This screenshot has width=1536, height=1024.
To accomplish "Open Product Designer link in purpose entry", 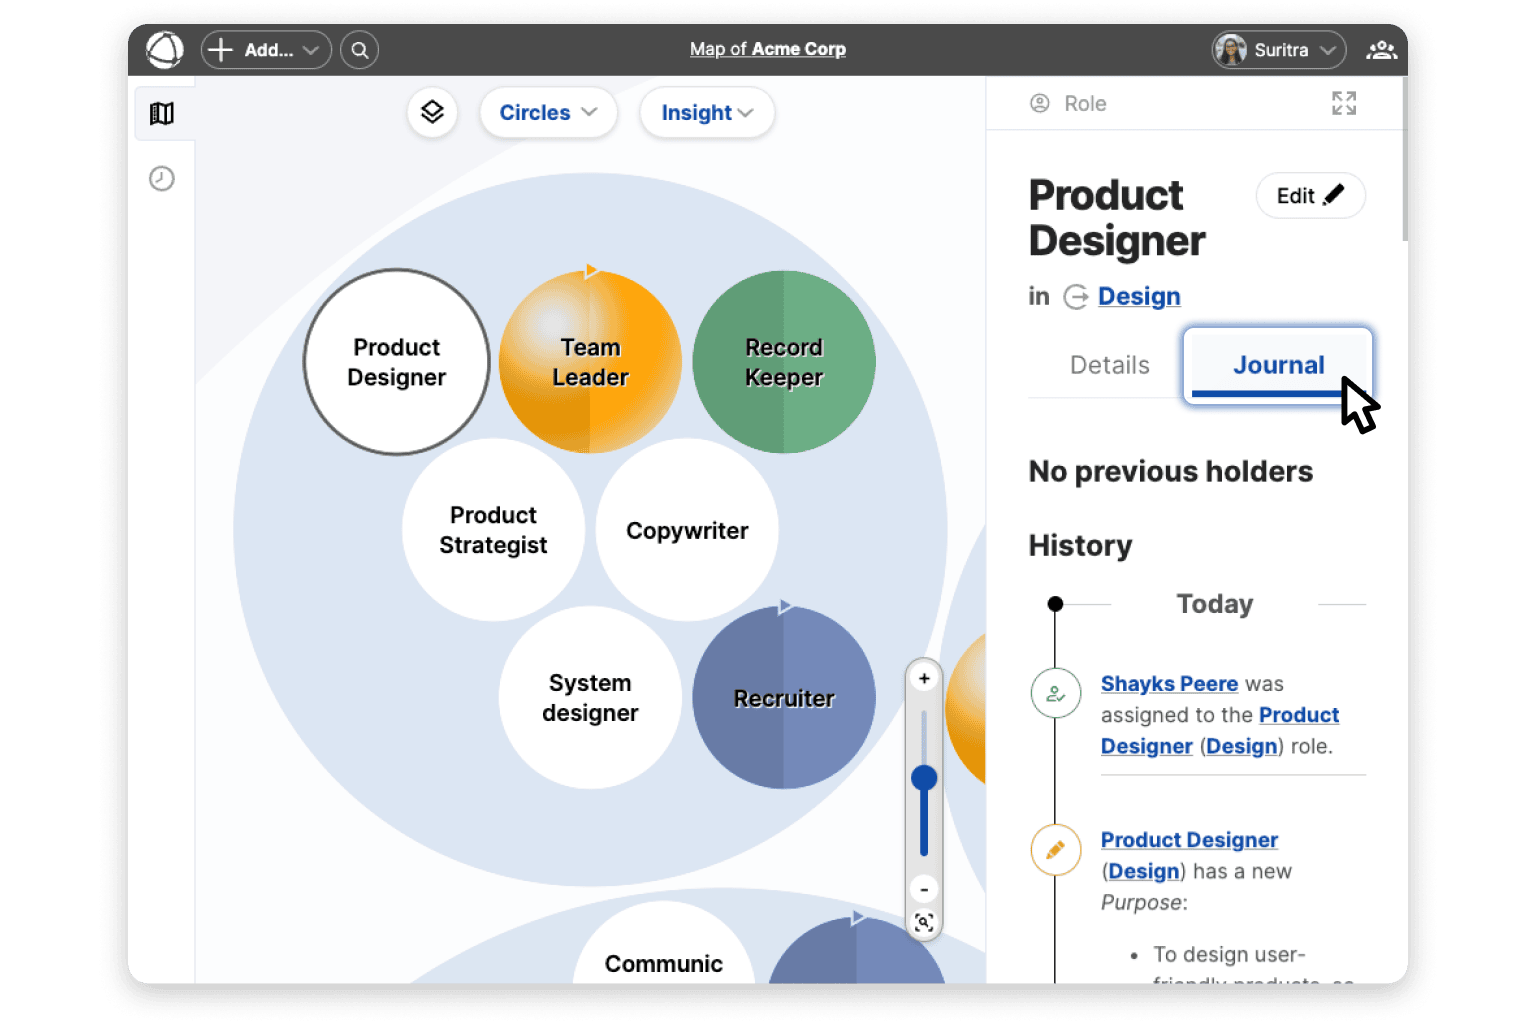I will (x=1189, y=840).
